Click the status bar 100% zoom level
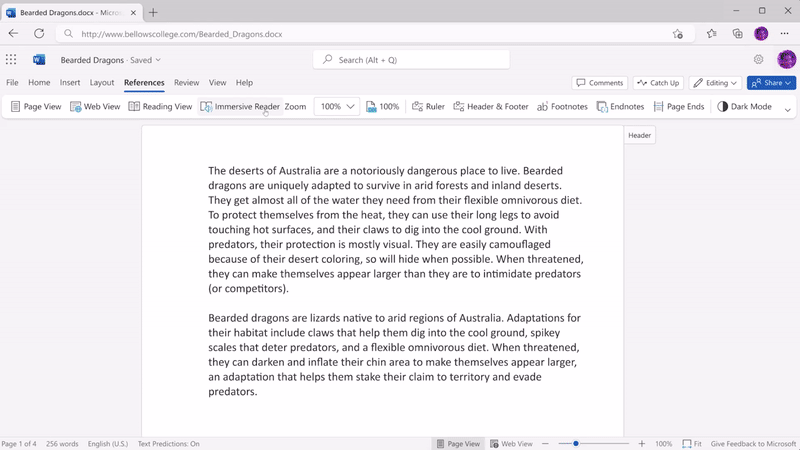The height and width of the screenshot is (450, 800). (x=663, y=444)
